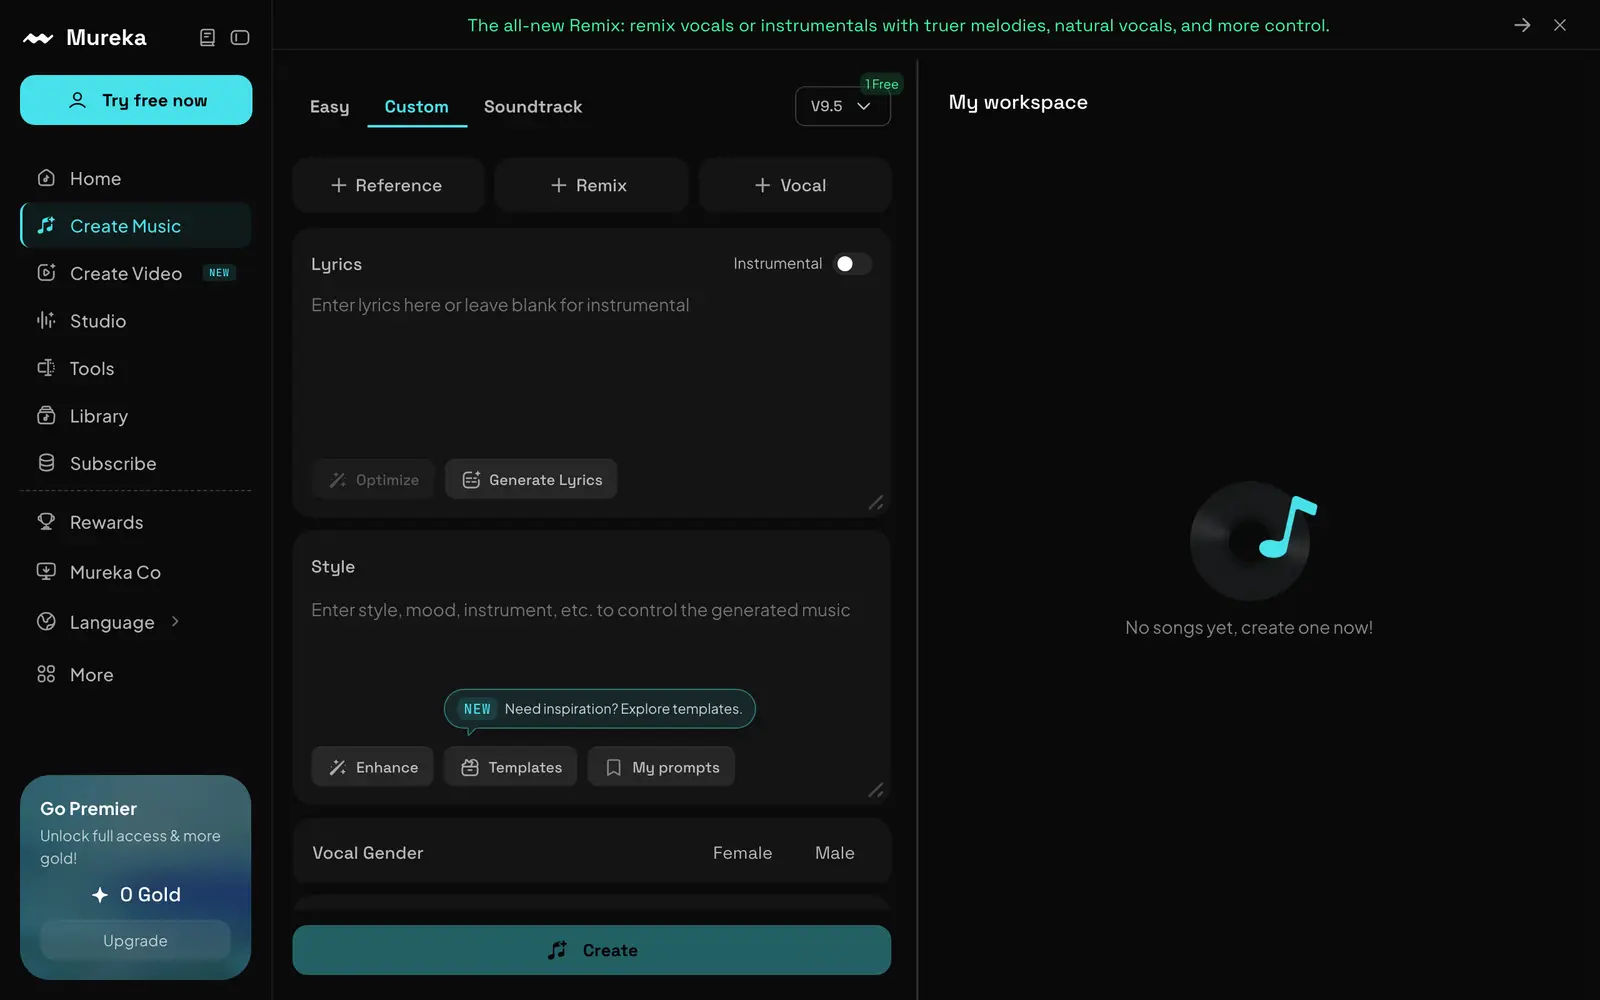Click the Mureka Co download icon

[x=46, y=572]
